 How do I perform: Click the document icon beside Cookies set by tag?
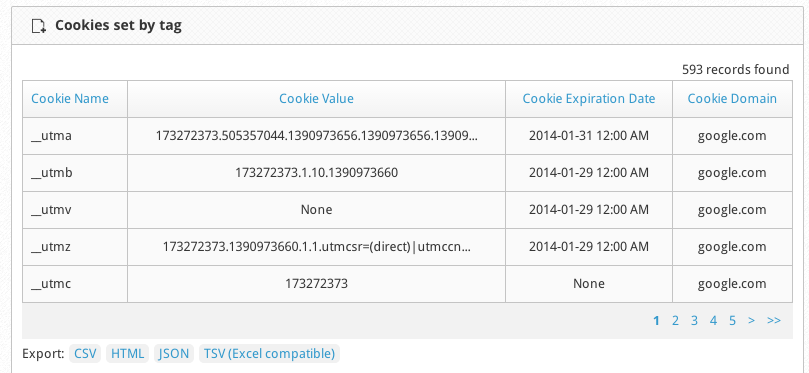[39, 26]
